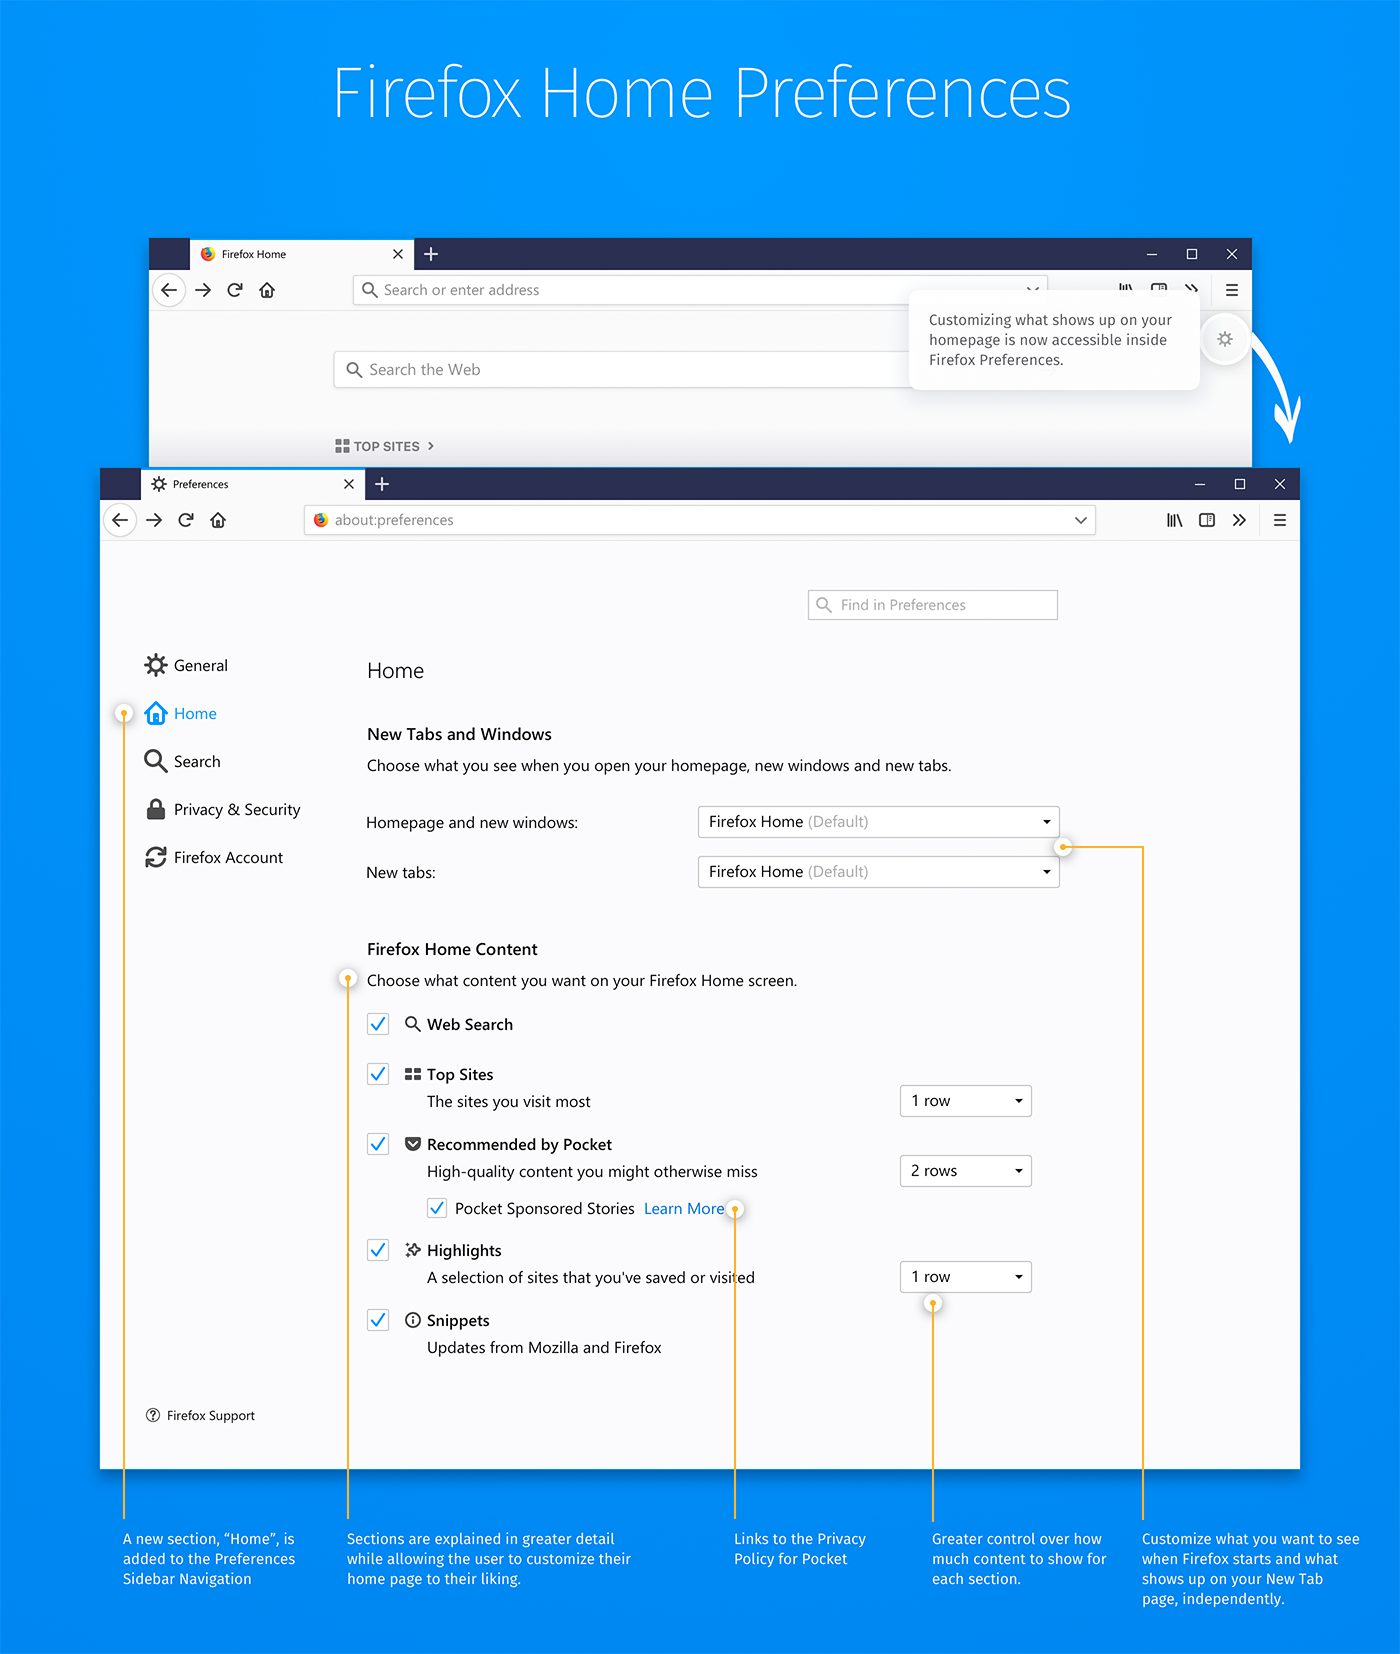This screenshot has width=1400, height=1654.
Task: Click gear customize icon on Firefox Home page
Action: coord(1225,339)
